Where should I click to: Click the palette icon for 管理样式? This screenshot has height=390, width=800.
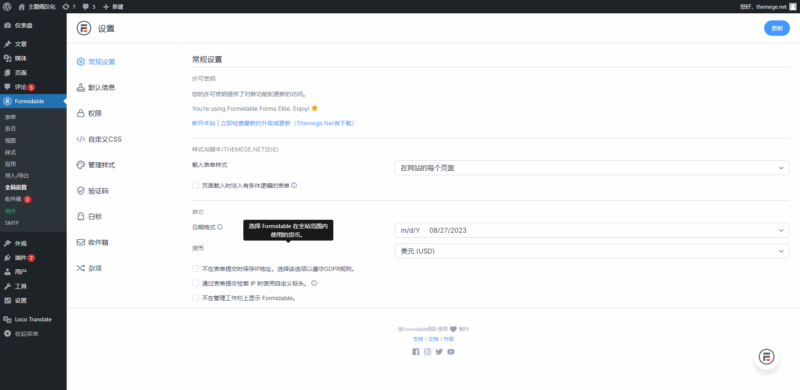(x=81, y=165)
